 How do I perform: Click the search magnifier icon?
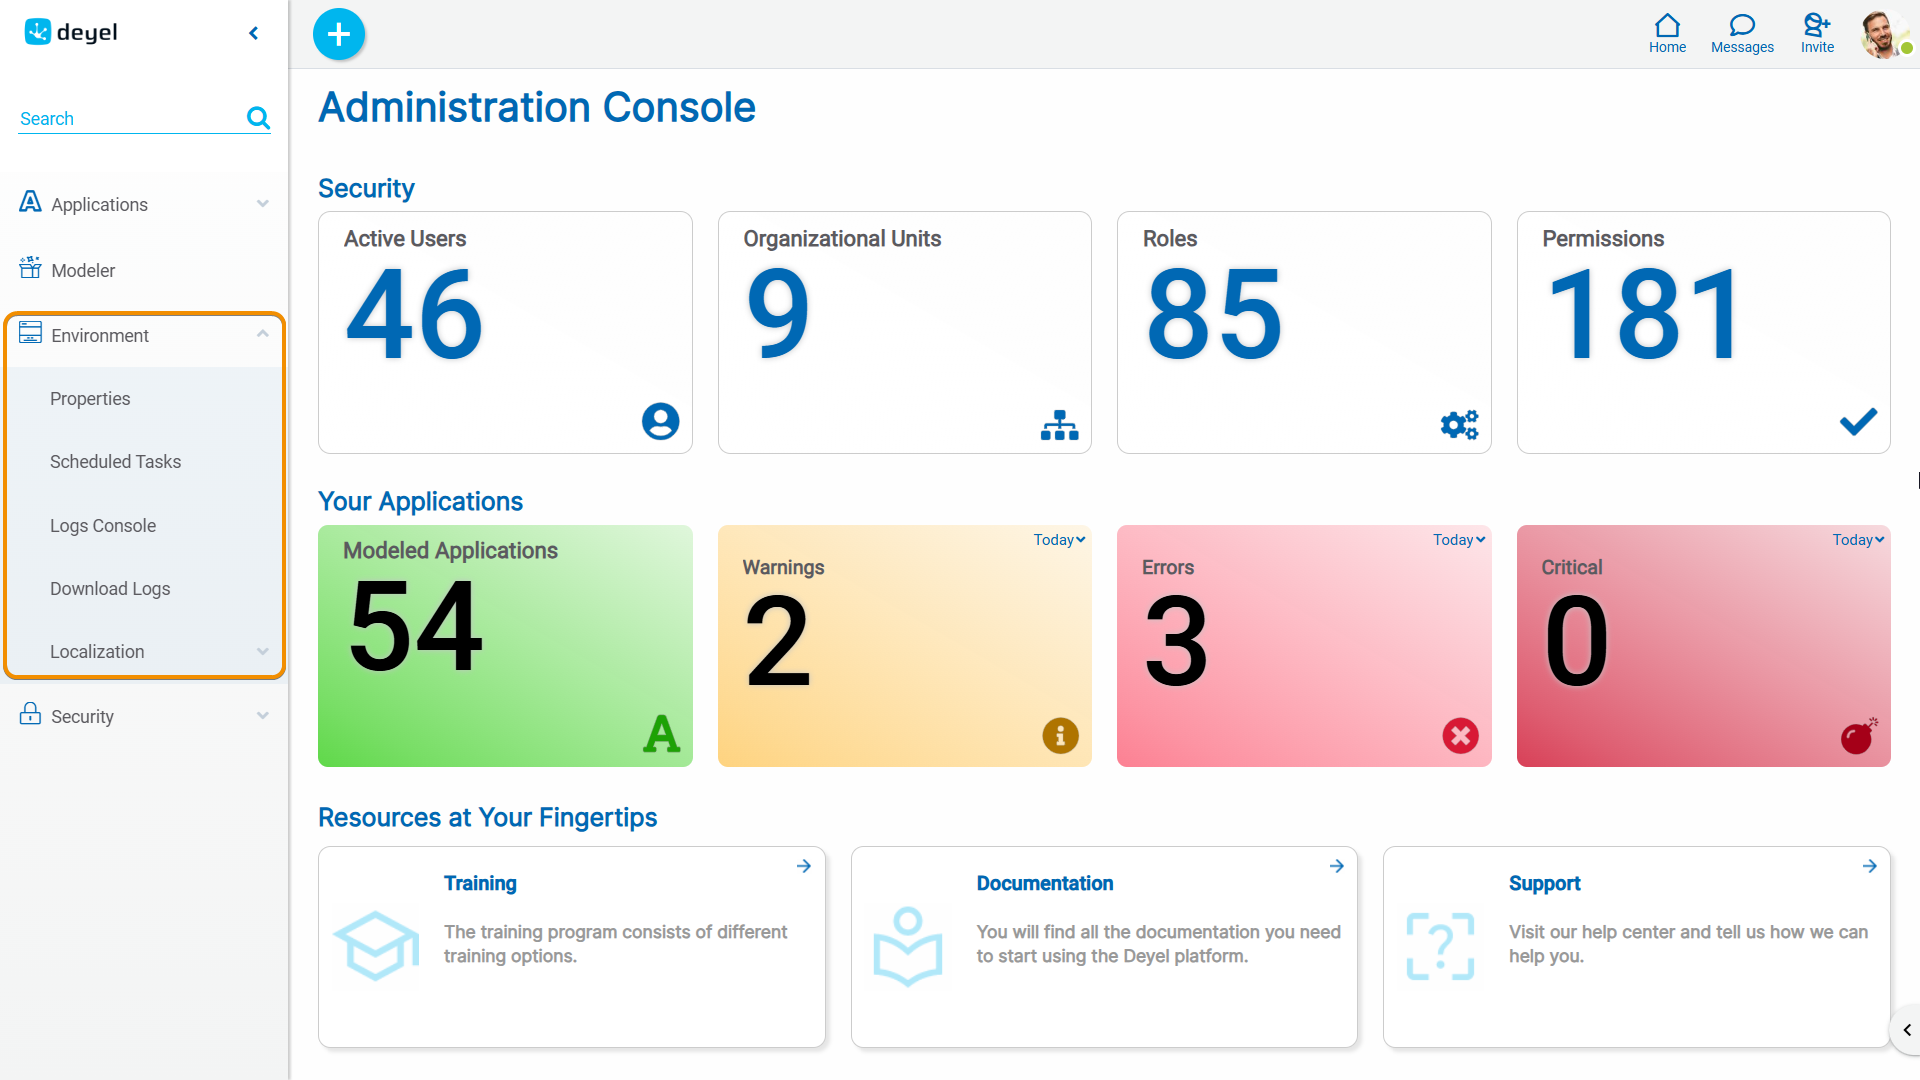(258, 118)
